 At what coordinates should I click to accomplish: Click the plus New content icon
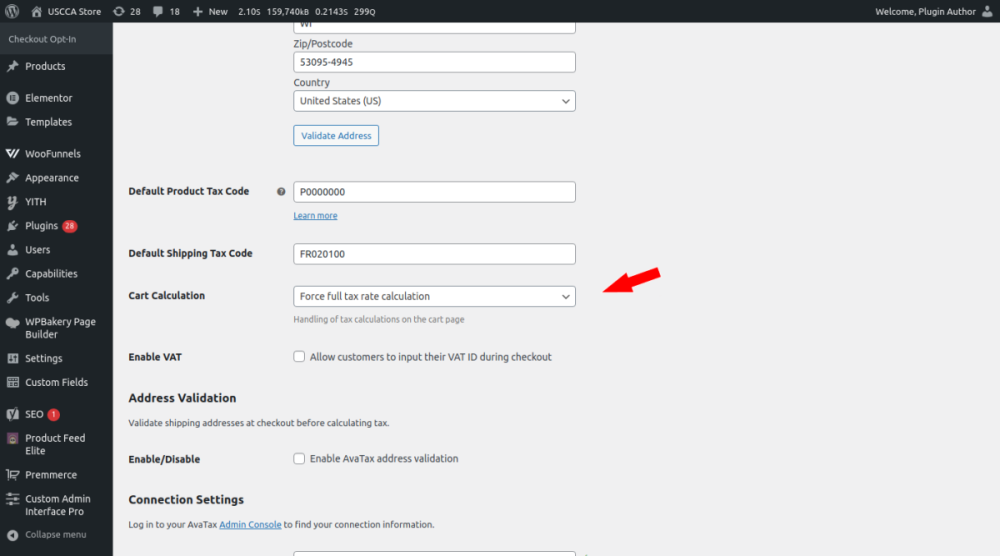point(197,11)
